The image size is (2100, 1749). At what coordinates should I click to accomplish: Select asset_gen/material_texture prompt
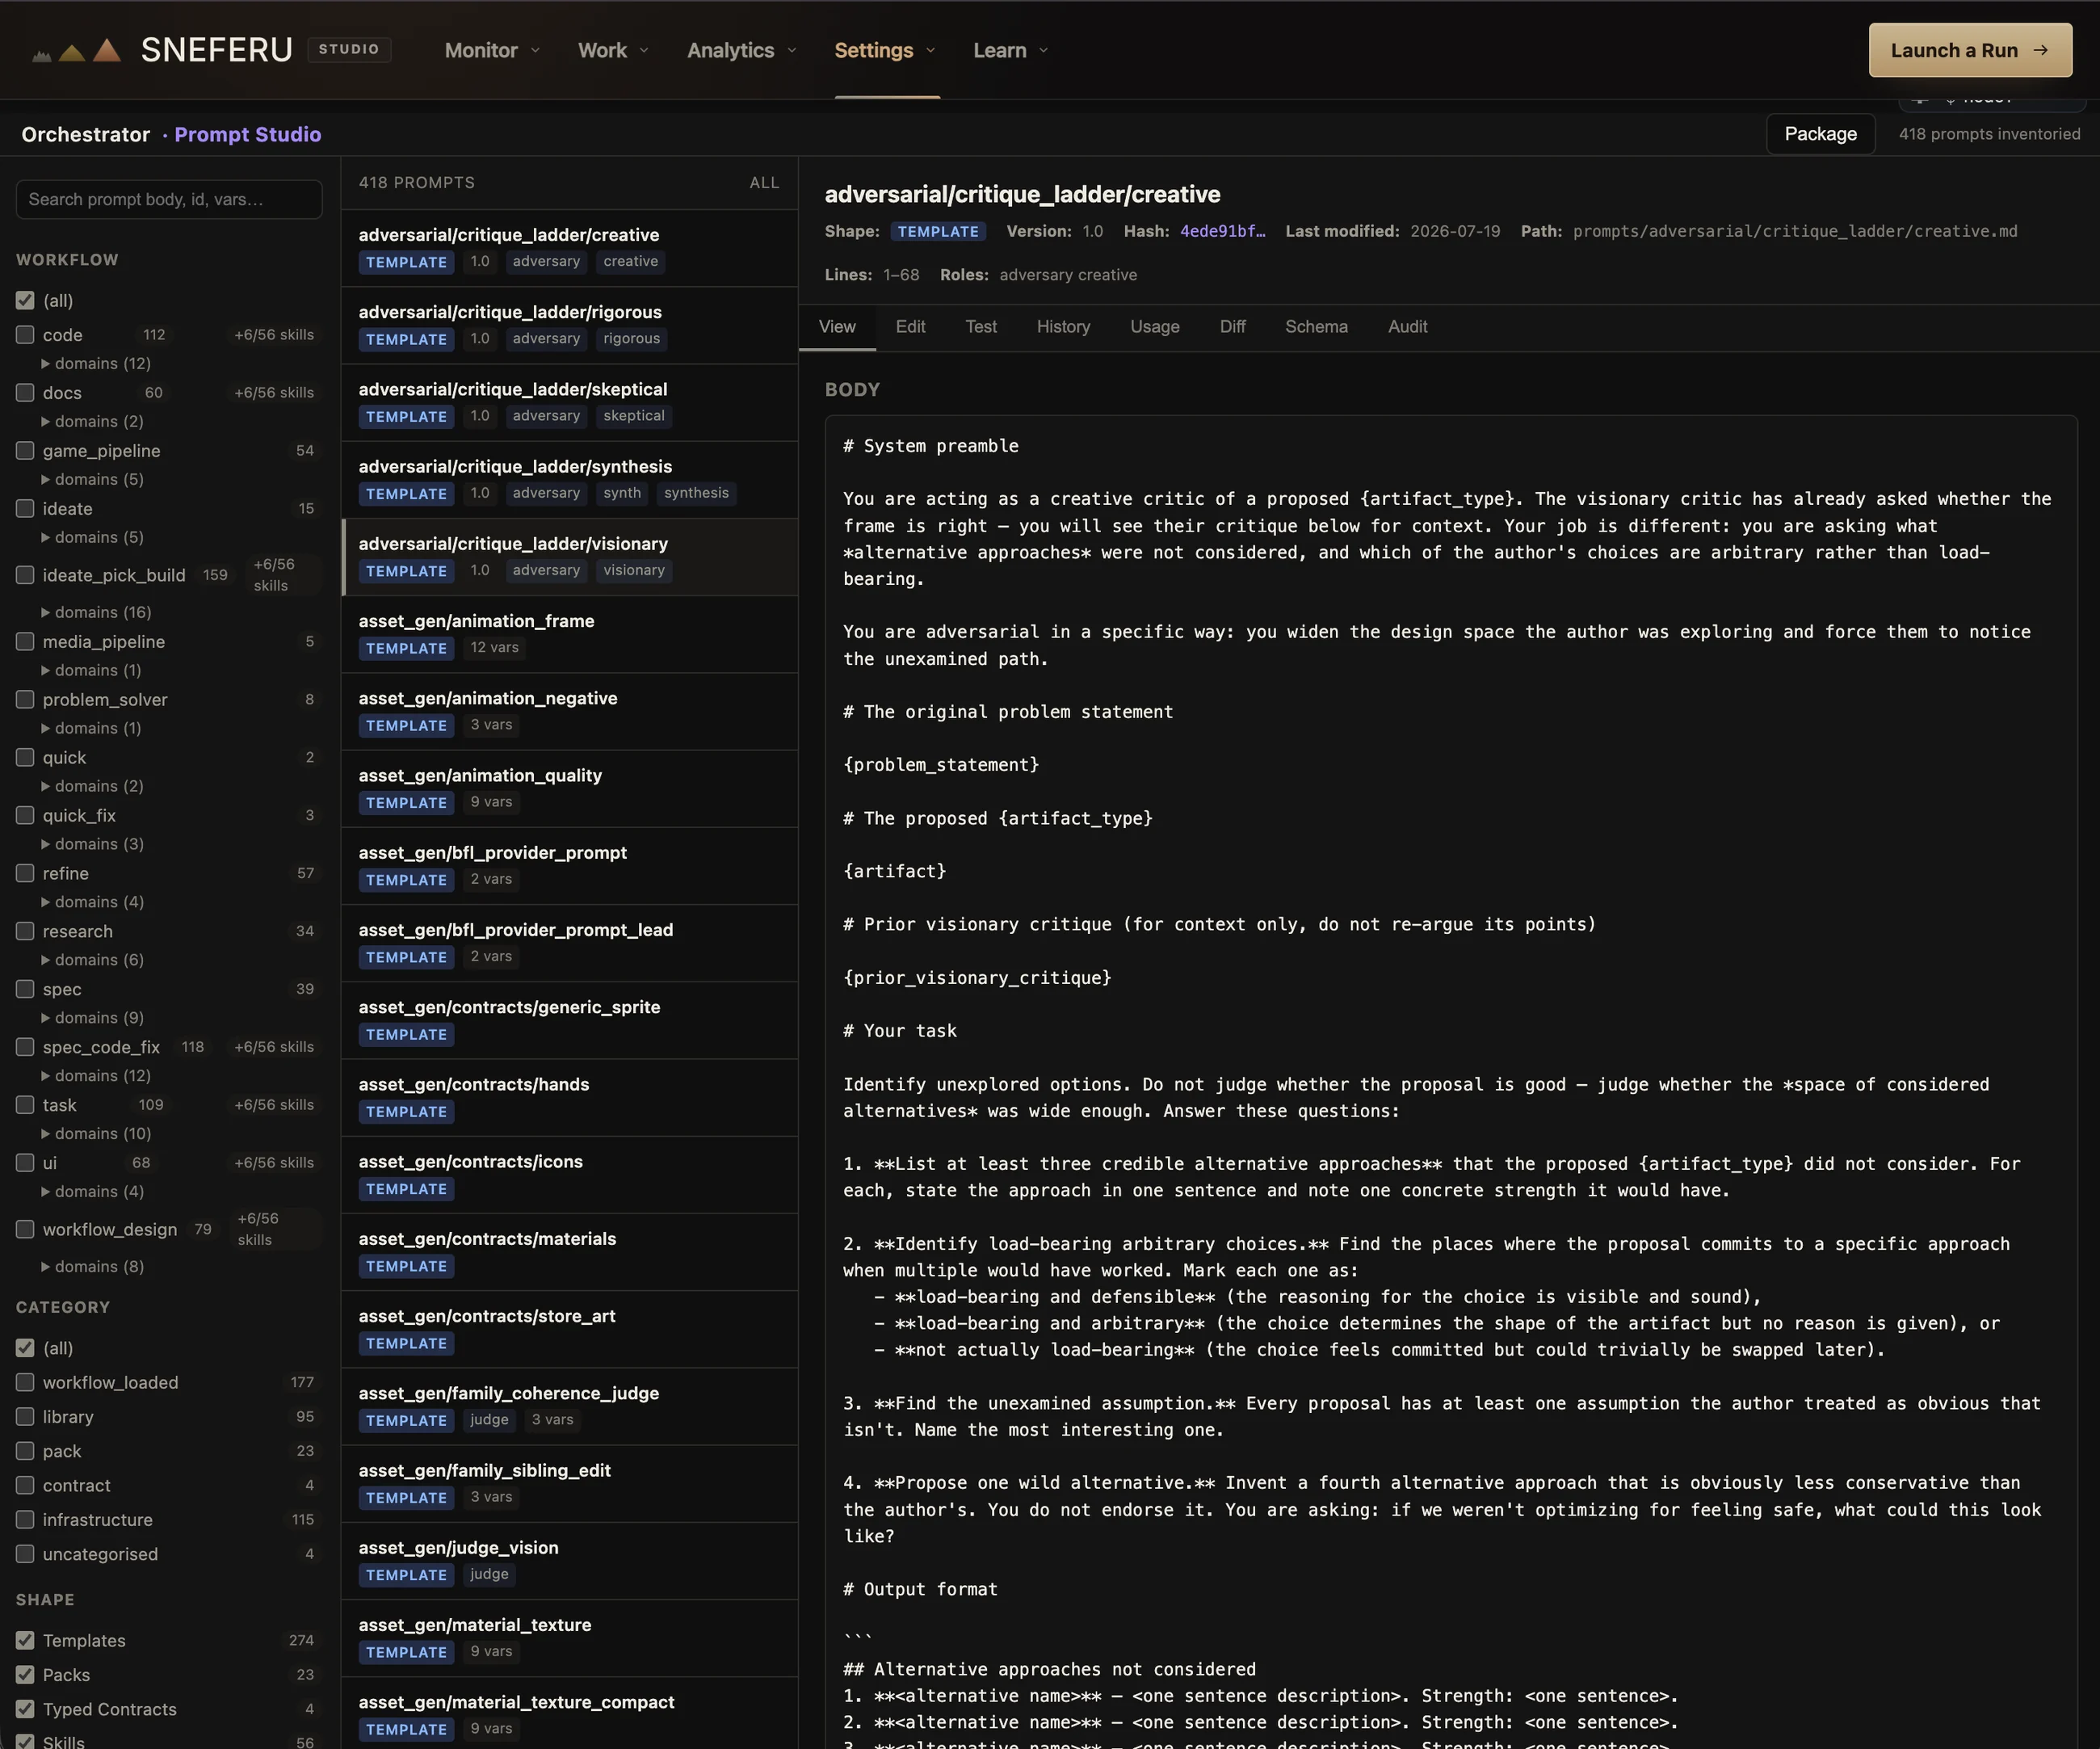tap(569, 1638)
